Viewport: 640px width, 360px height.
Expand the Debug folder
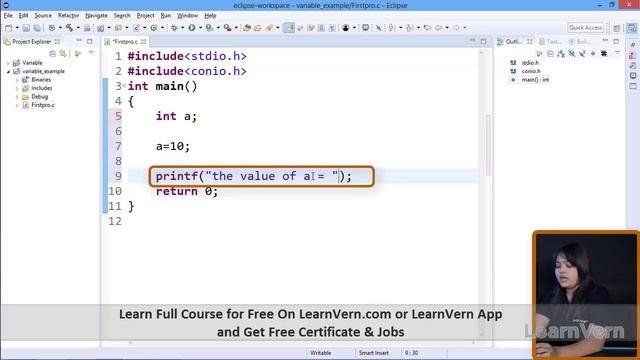point(17,97)
